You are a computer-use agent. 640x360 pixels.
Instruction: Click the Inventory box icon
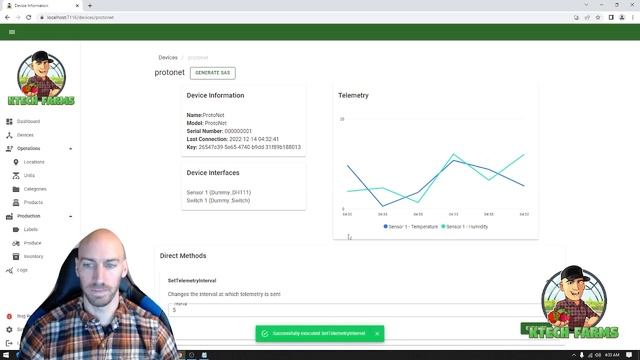16,256
